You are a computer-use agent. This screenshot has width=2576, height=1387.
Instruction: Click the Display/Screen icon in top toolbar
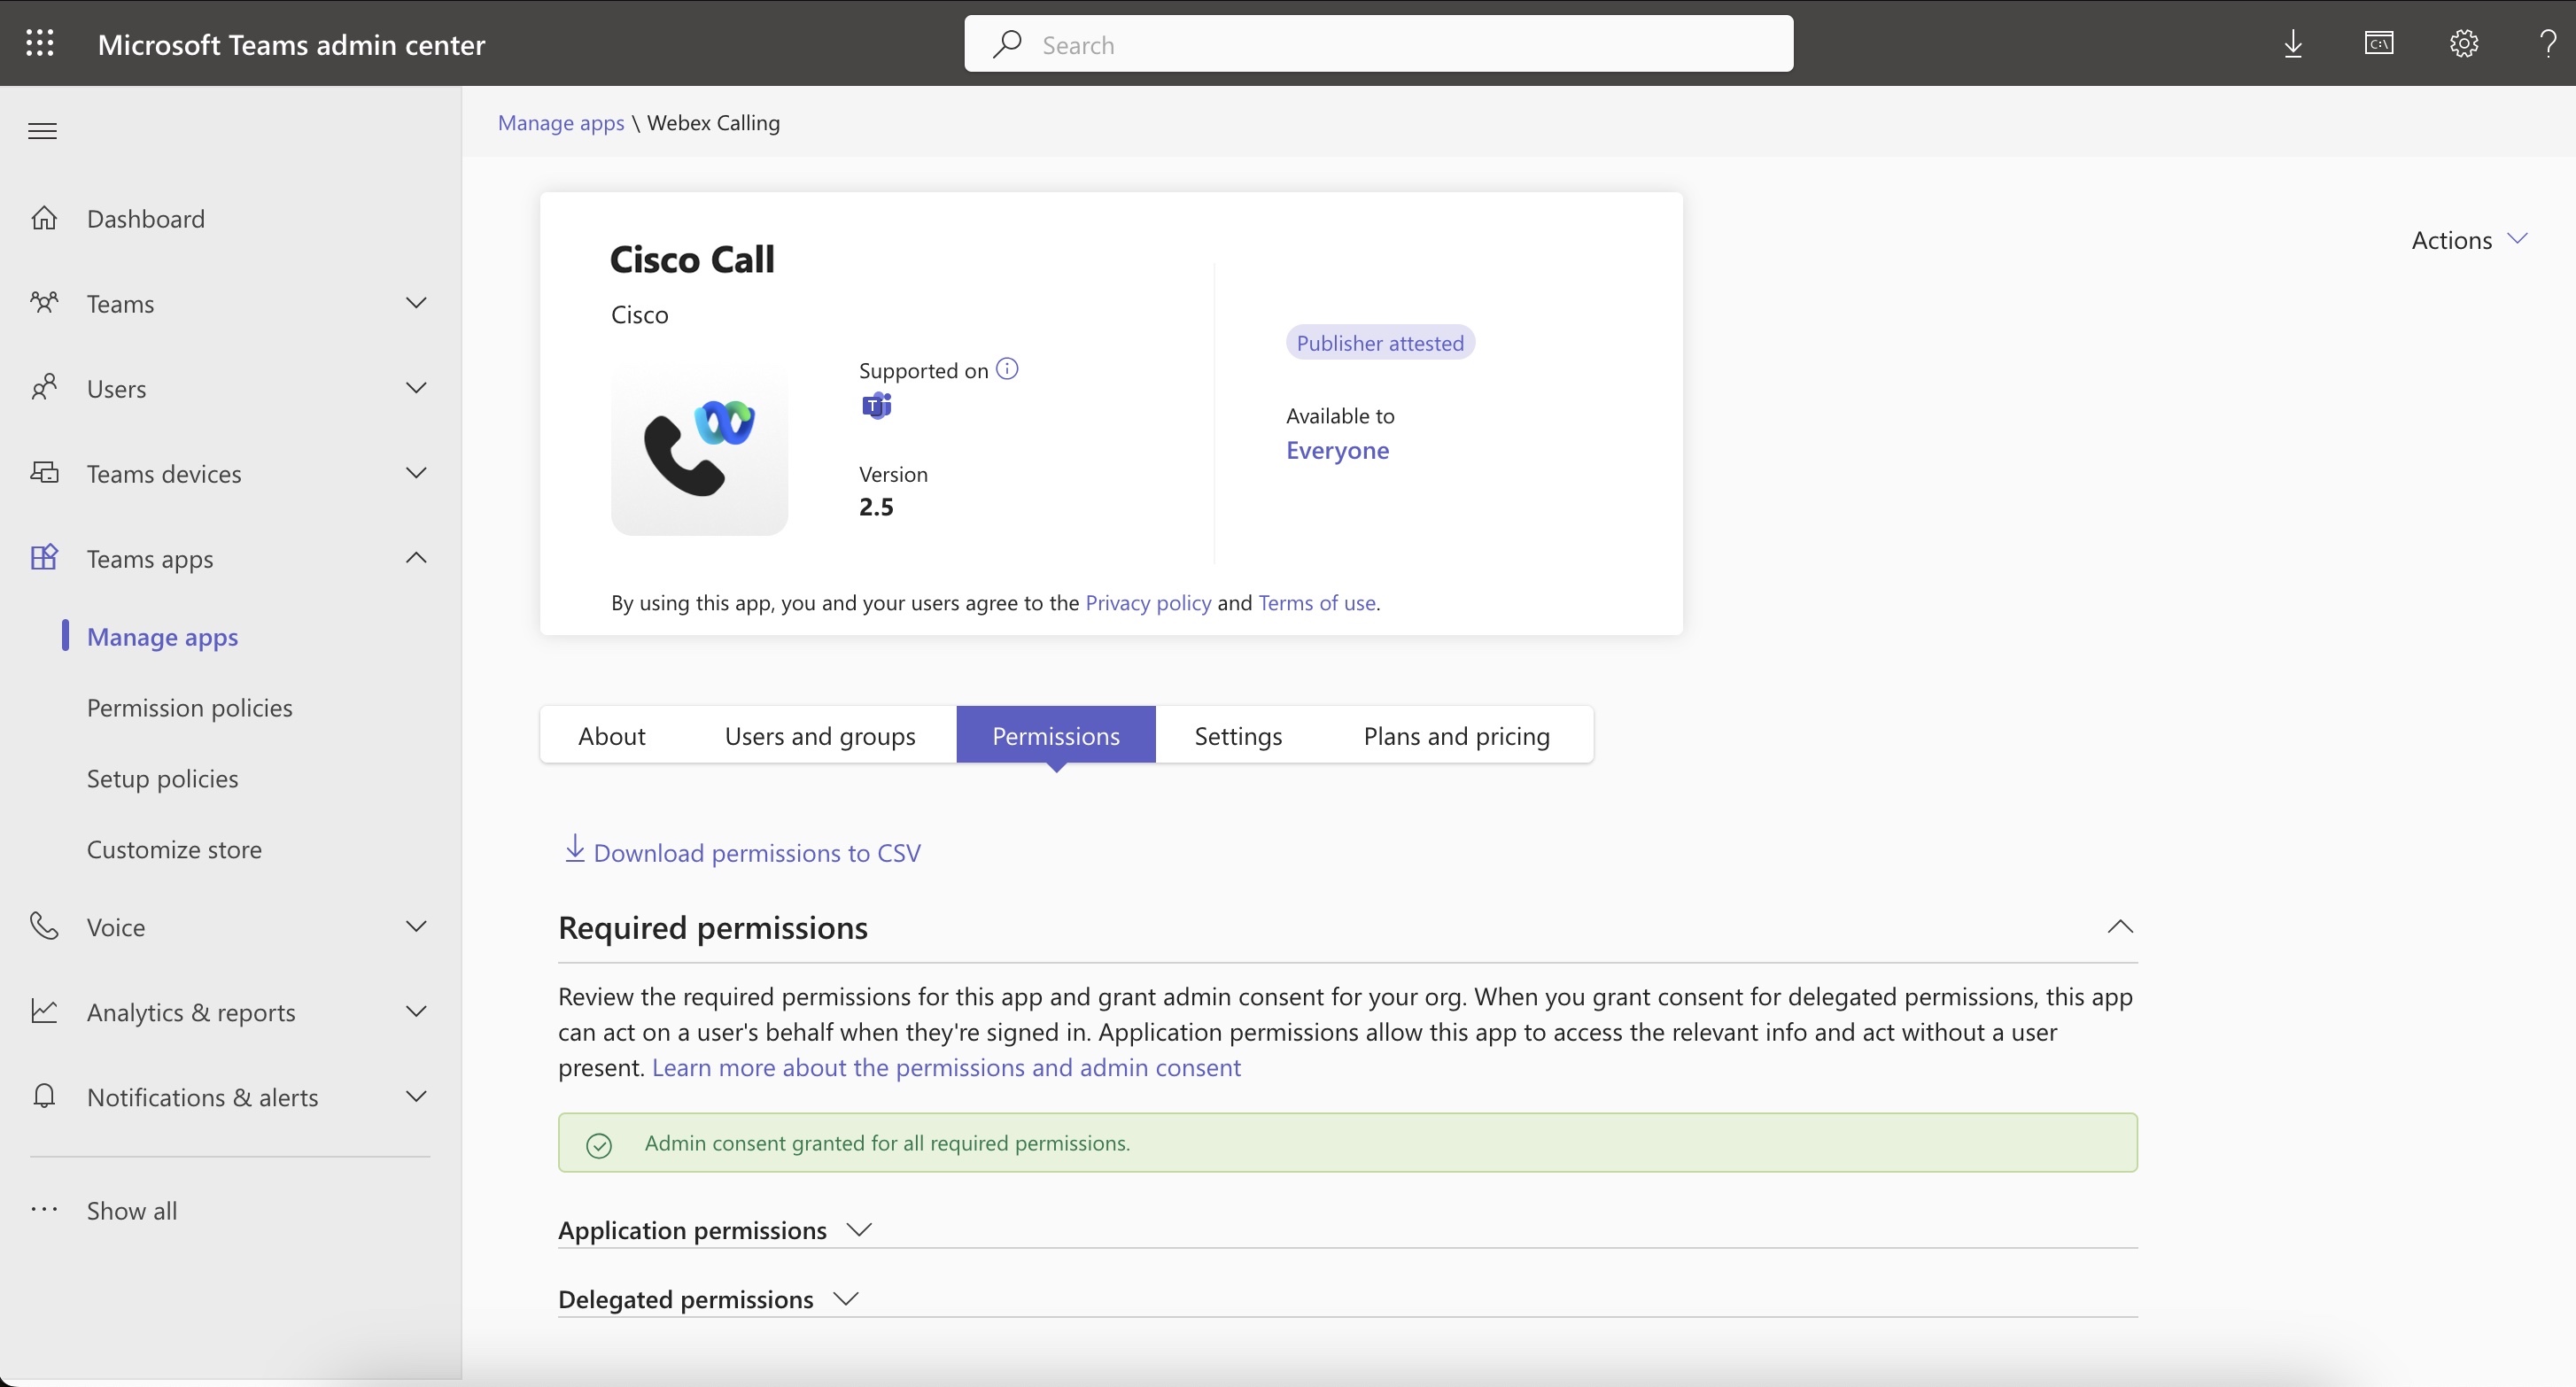[x=2378, y=43]
